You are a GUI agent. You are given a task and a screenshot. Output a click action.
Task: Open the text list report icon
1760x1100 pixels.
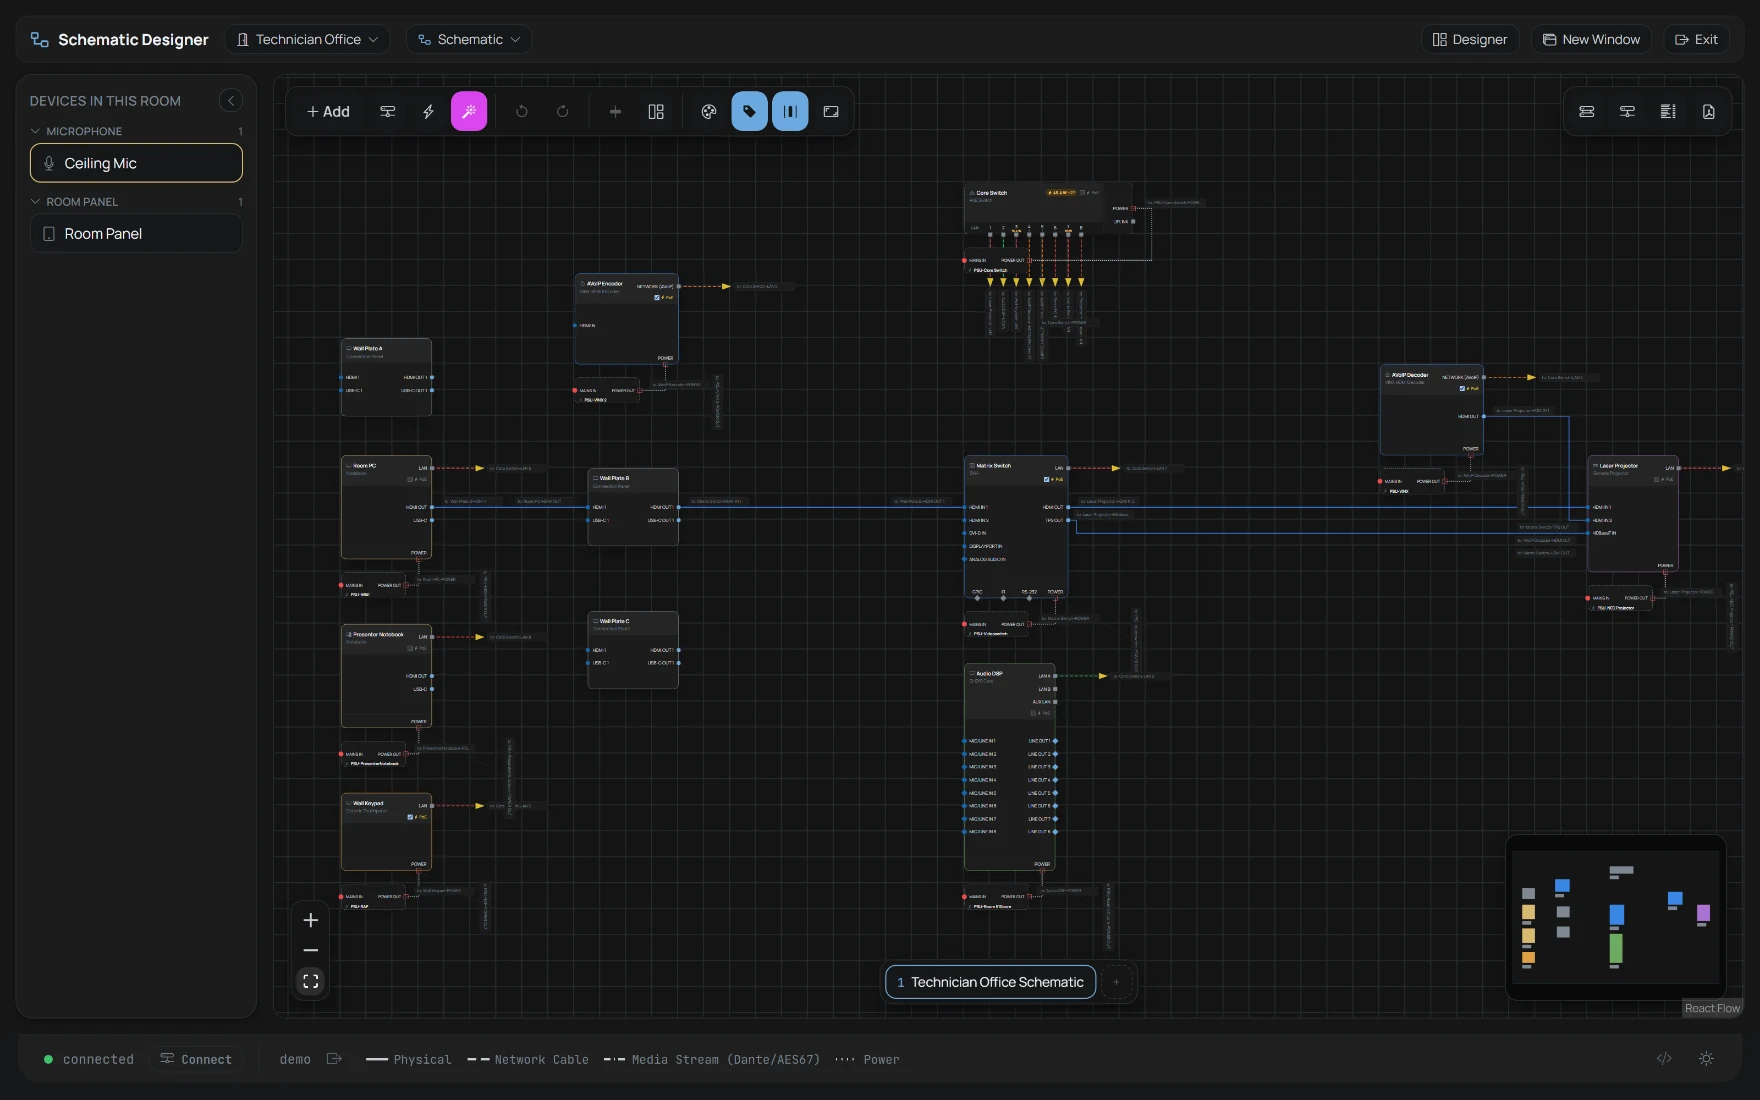[x=1668, y=112]
